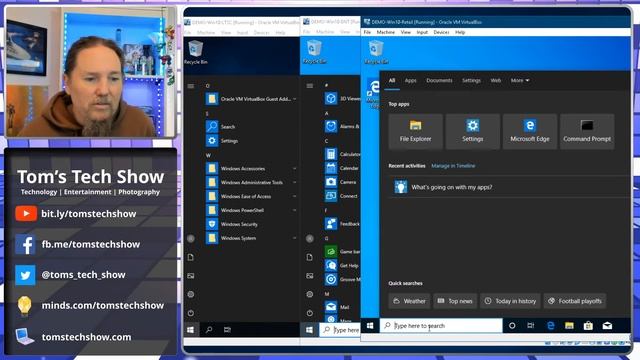Open Mail in ENT start menu

click(342, 307)
